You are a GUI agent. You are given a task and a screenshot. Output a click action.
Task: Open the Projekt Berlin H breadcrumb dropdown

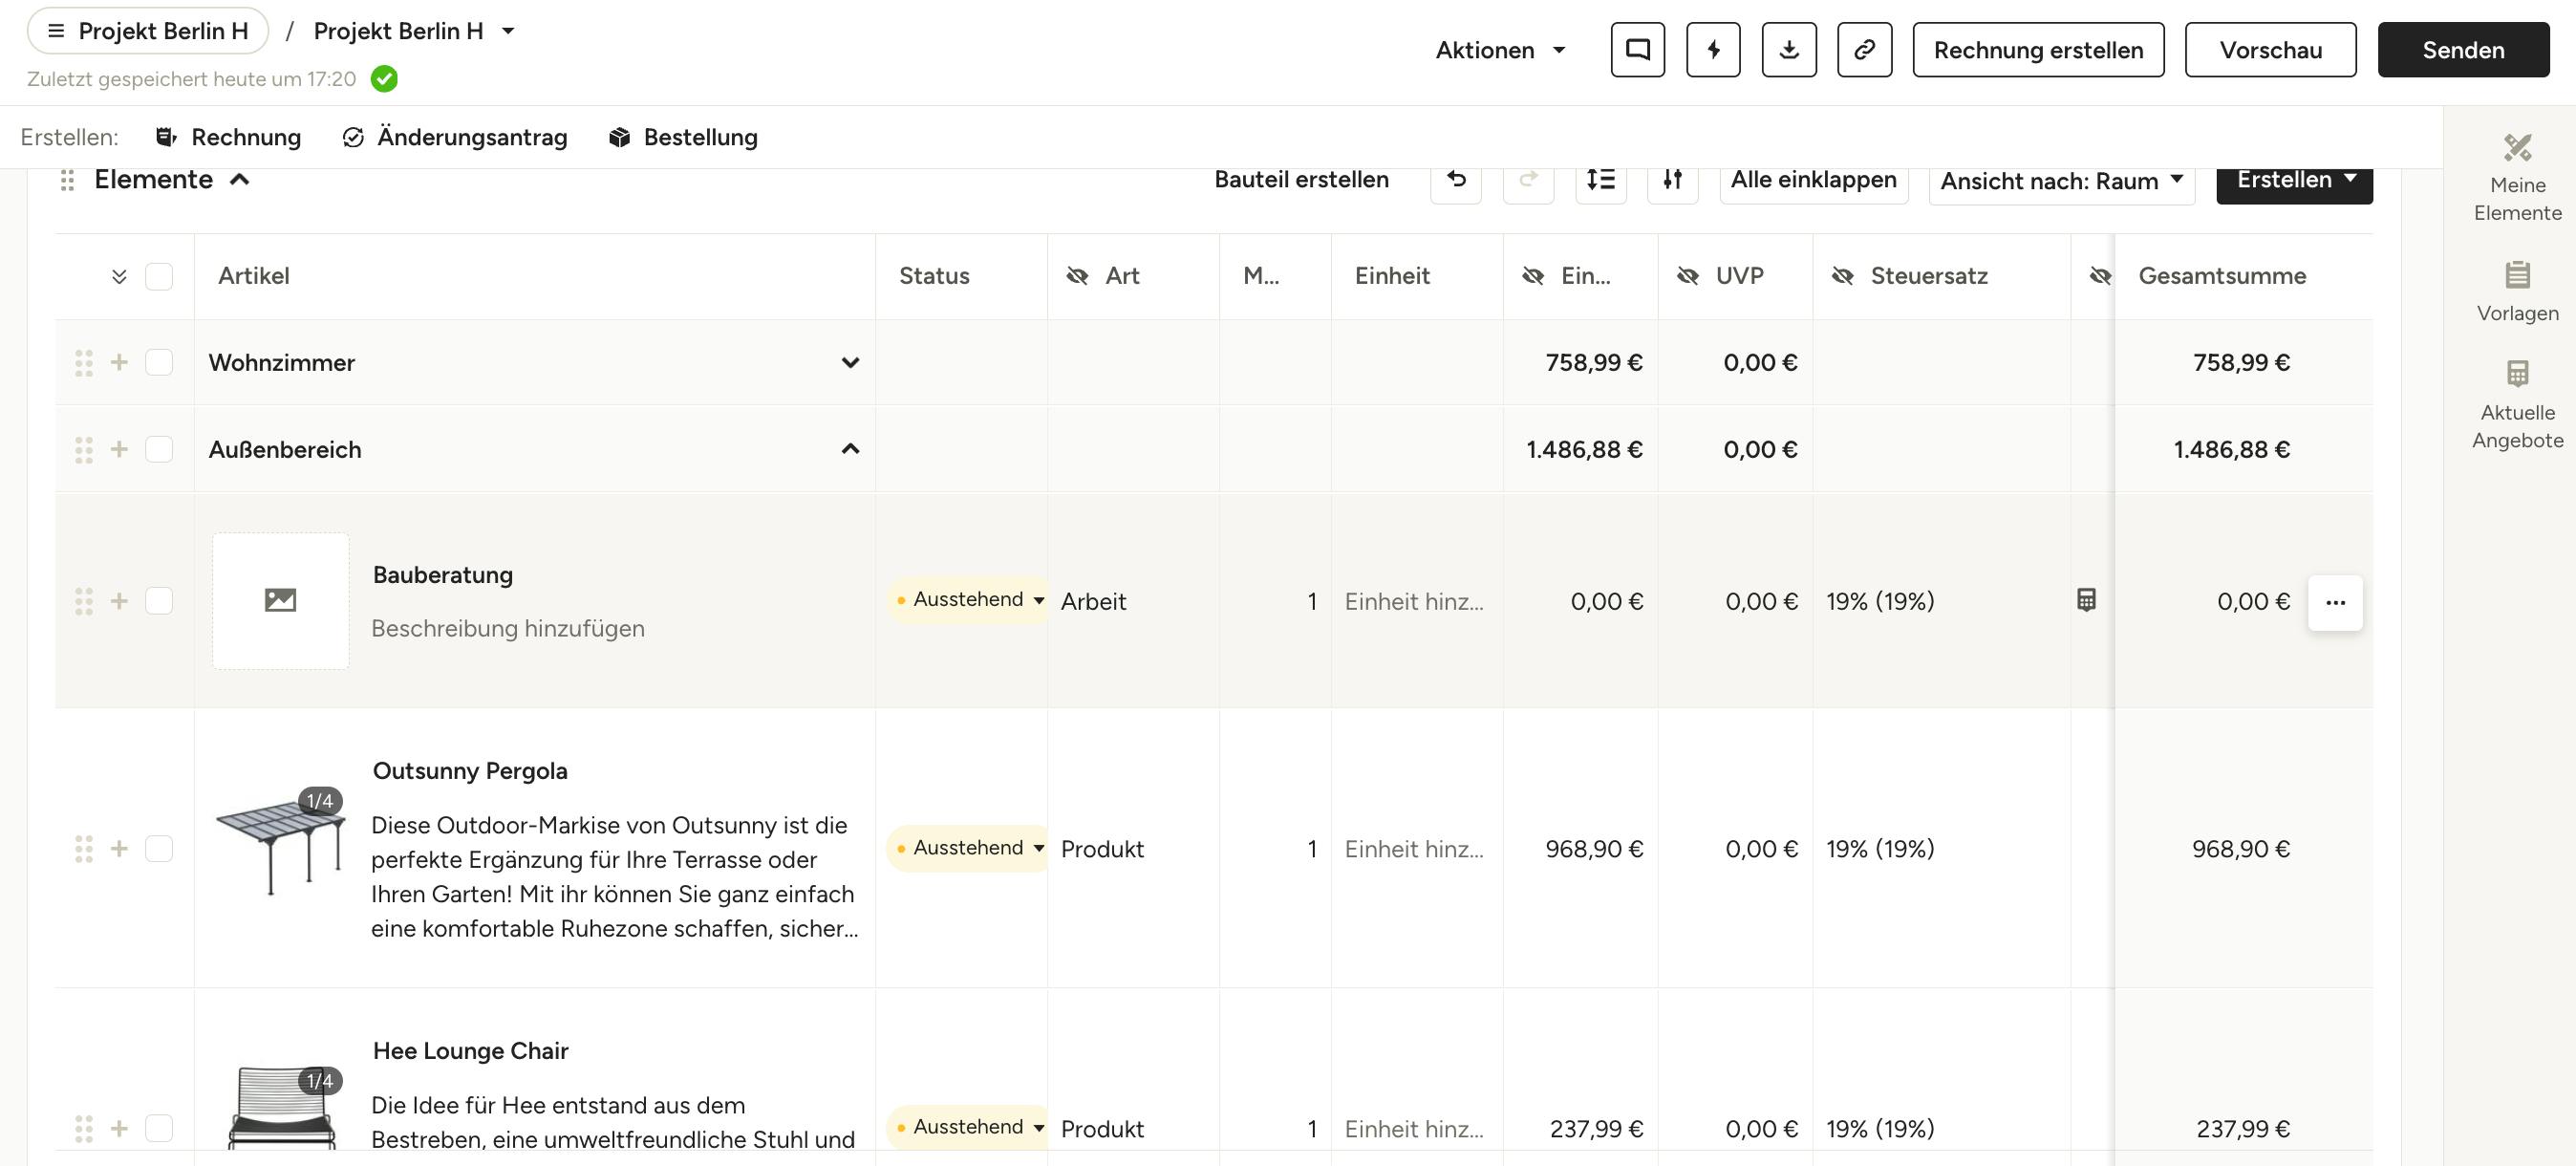[508, 31]
